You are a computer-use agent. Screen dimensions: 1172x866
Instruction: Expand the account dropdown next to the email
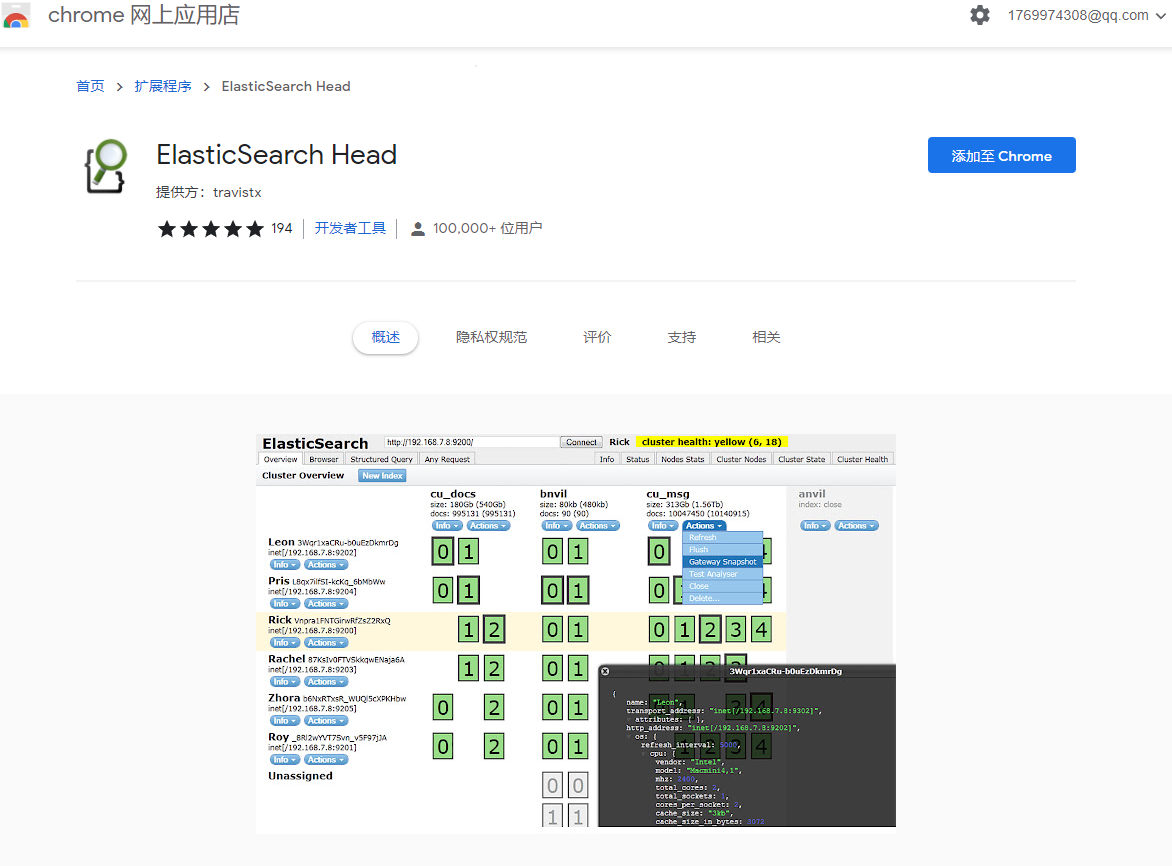tap(1161, 16)
